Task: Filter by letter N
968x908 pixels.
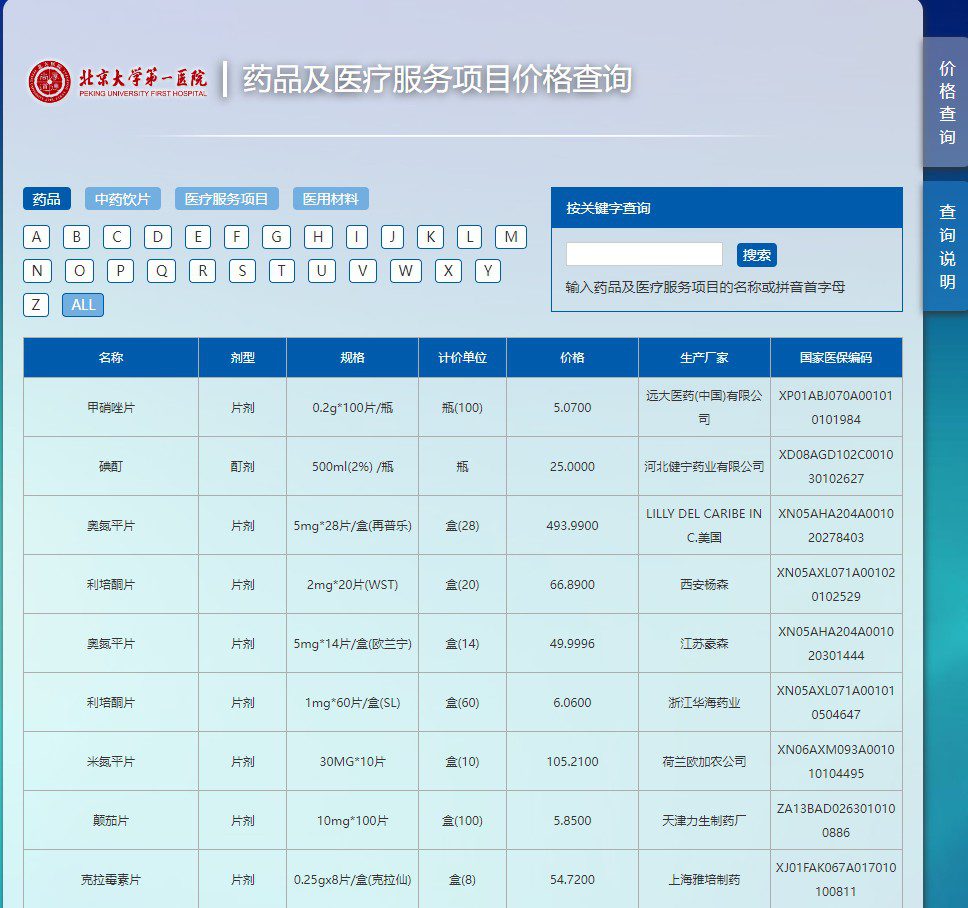Action: tap(37, 271)
